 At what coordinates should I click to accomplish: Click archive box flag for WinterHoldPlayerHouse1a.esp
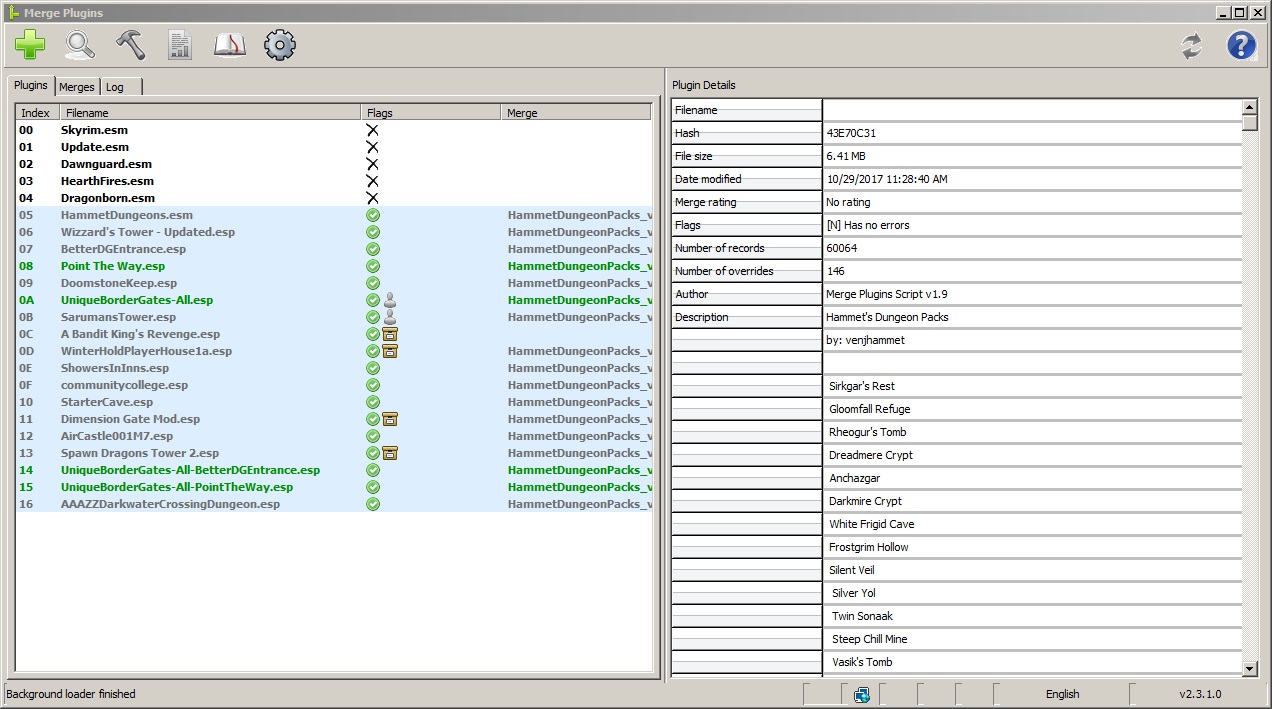pyautogui.click(x=390, y=351)
